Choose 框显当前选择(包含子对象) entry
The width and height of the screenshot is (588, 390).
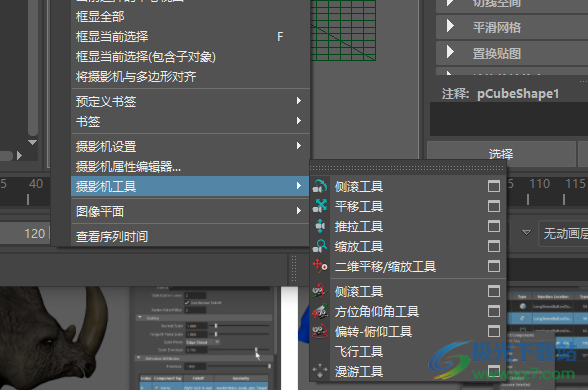click(190, 57)
